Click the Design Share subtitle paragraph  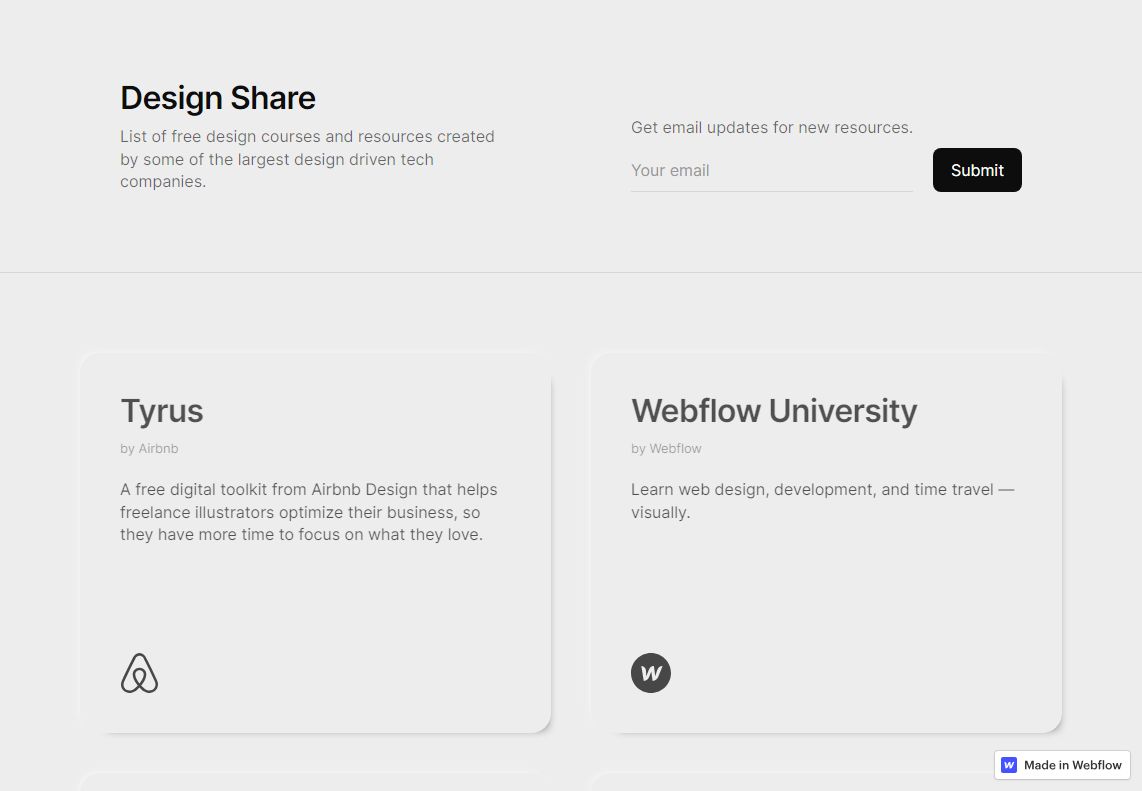pyautogui.click(x=307, y=159)
